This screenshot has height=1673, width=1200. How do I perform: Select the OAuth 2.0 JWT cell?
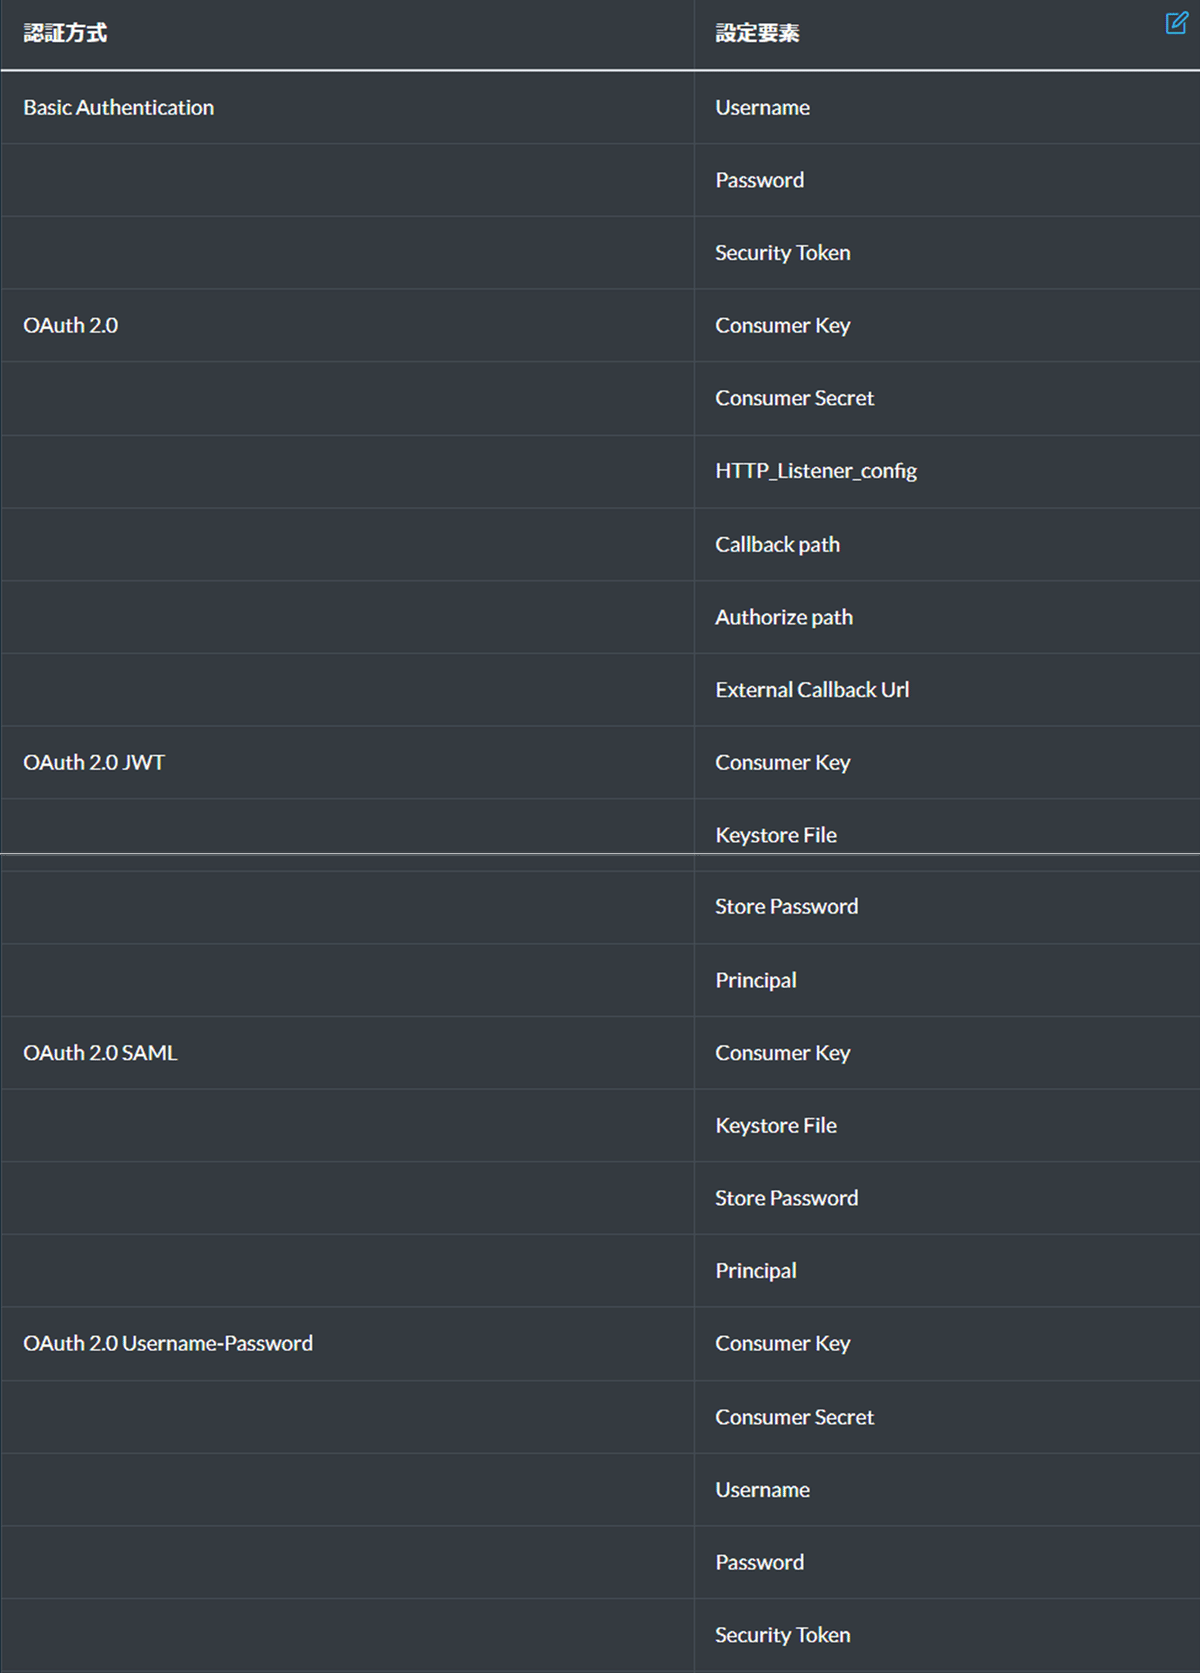pyautogui.click(x=94, y=762)
